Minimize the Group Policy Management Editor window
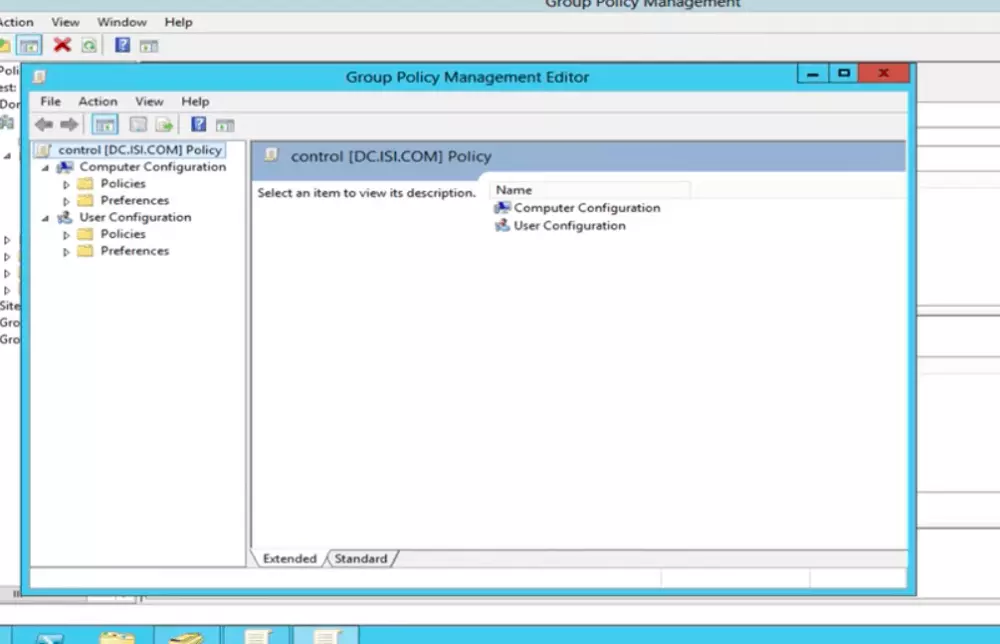This screenshot has width=1000, height=644. (x=812, y=73)
